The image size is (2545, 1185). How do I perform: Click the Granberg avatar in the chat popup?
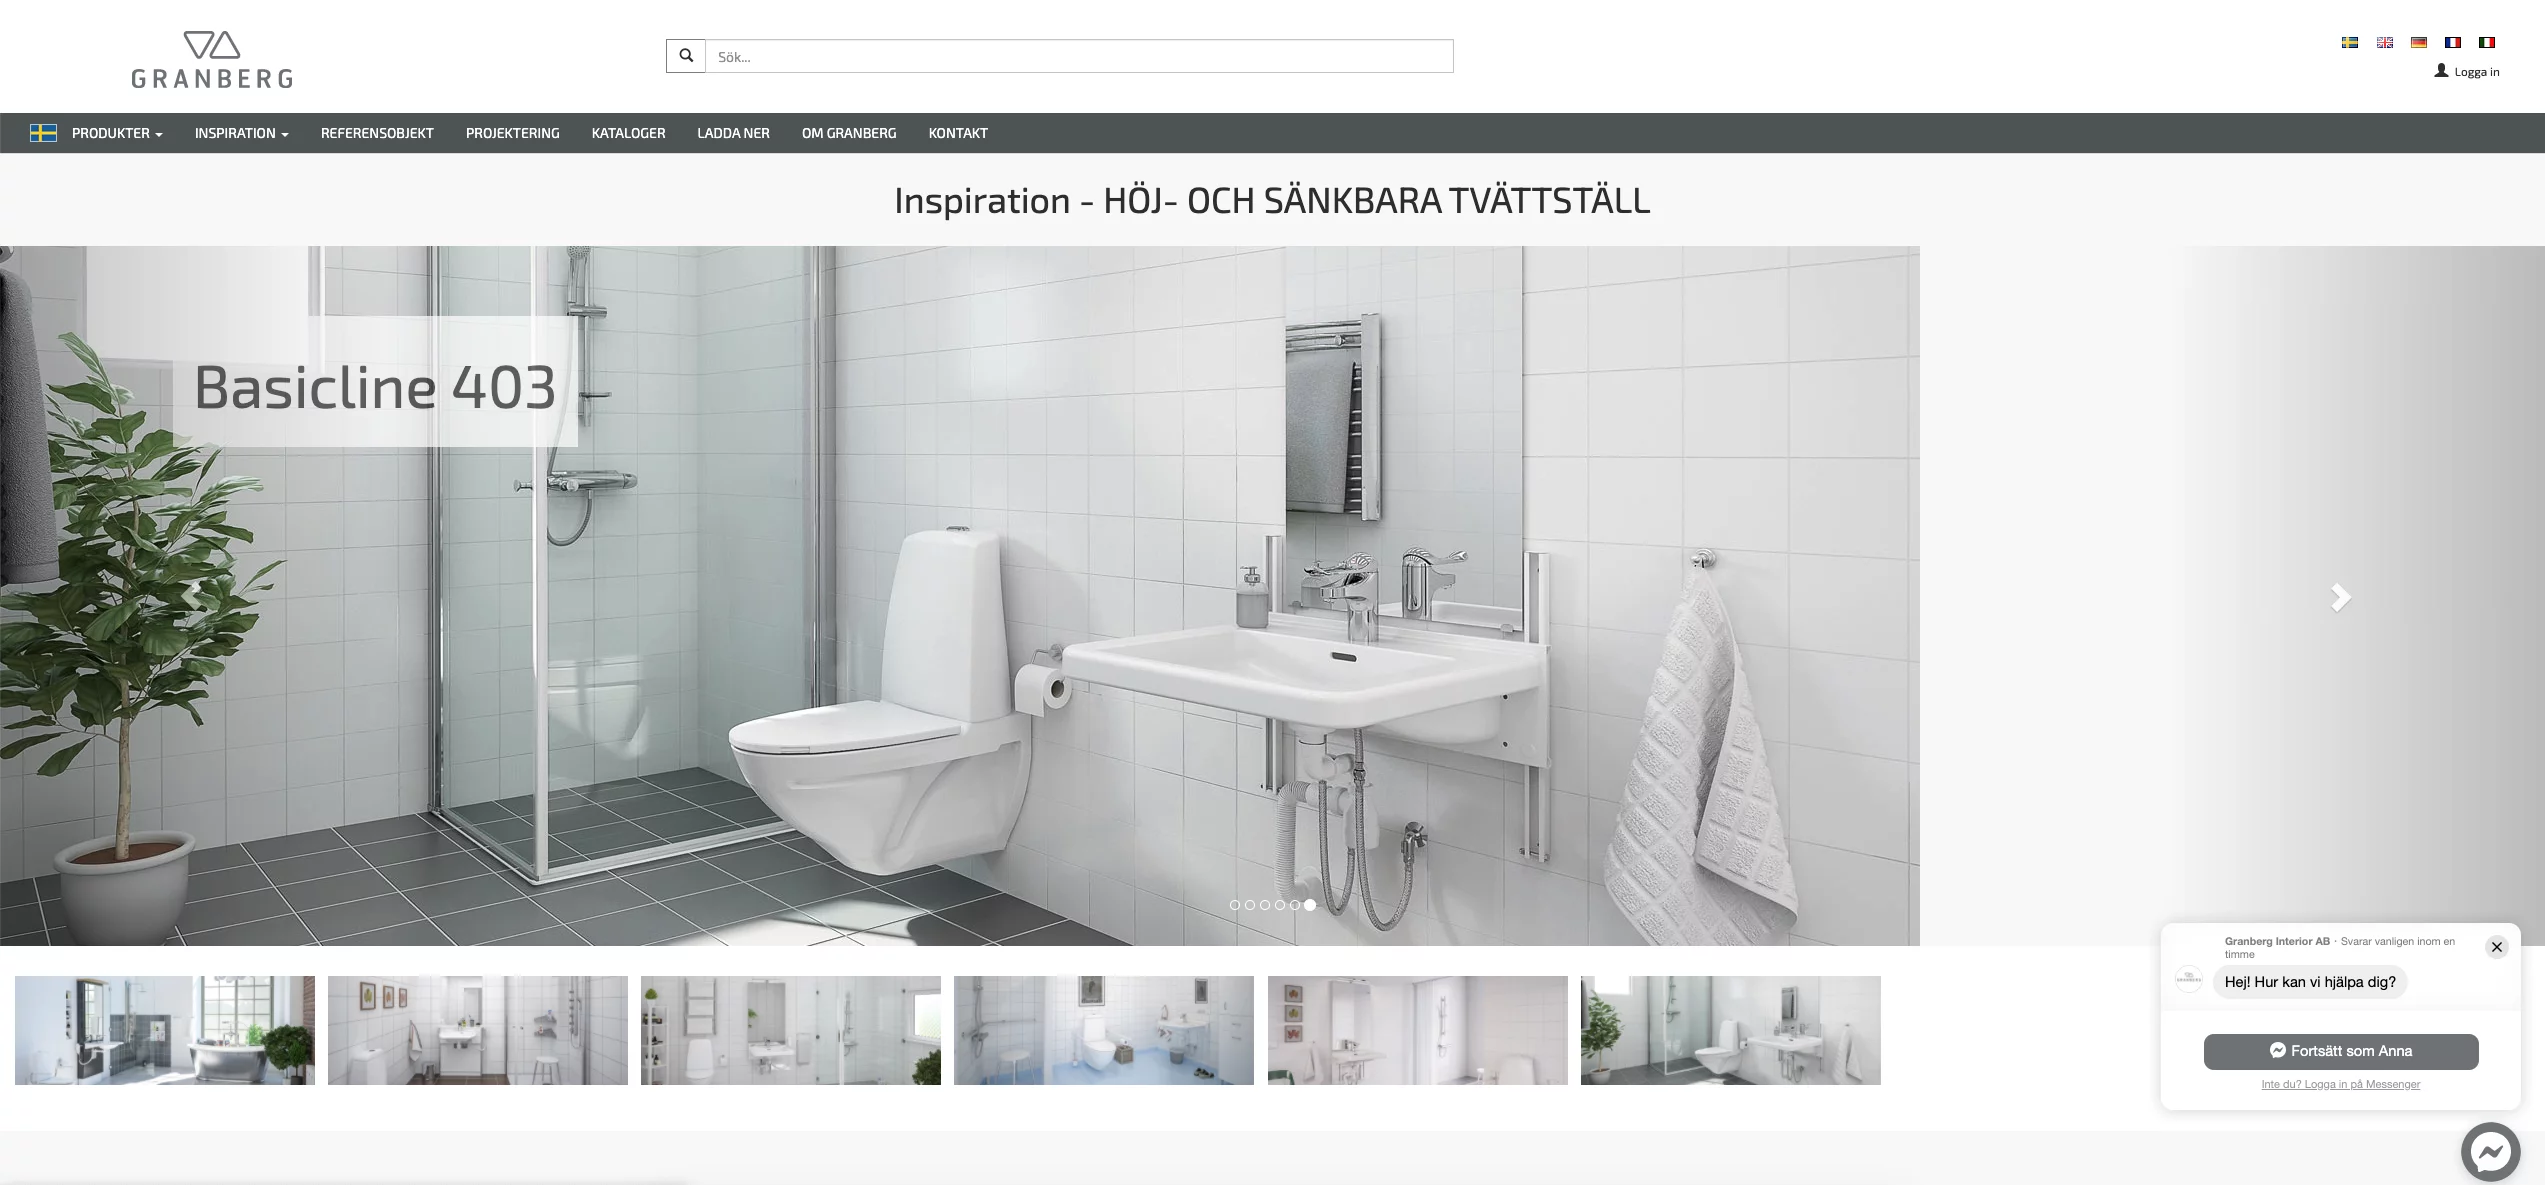(2189, 980)
